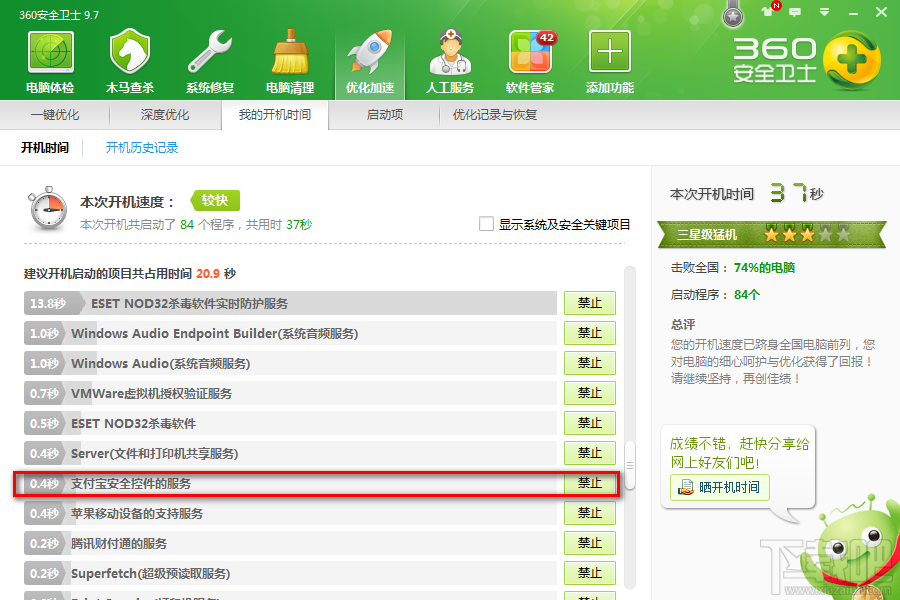View 开机历史记录 (boot history)
This screenshot has height=600, width=900.
tap(141, 147)
